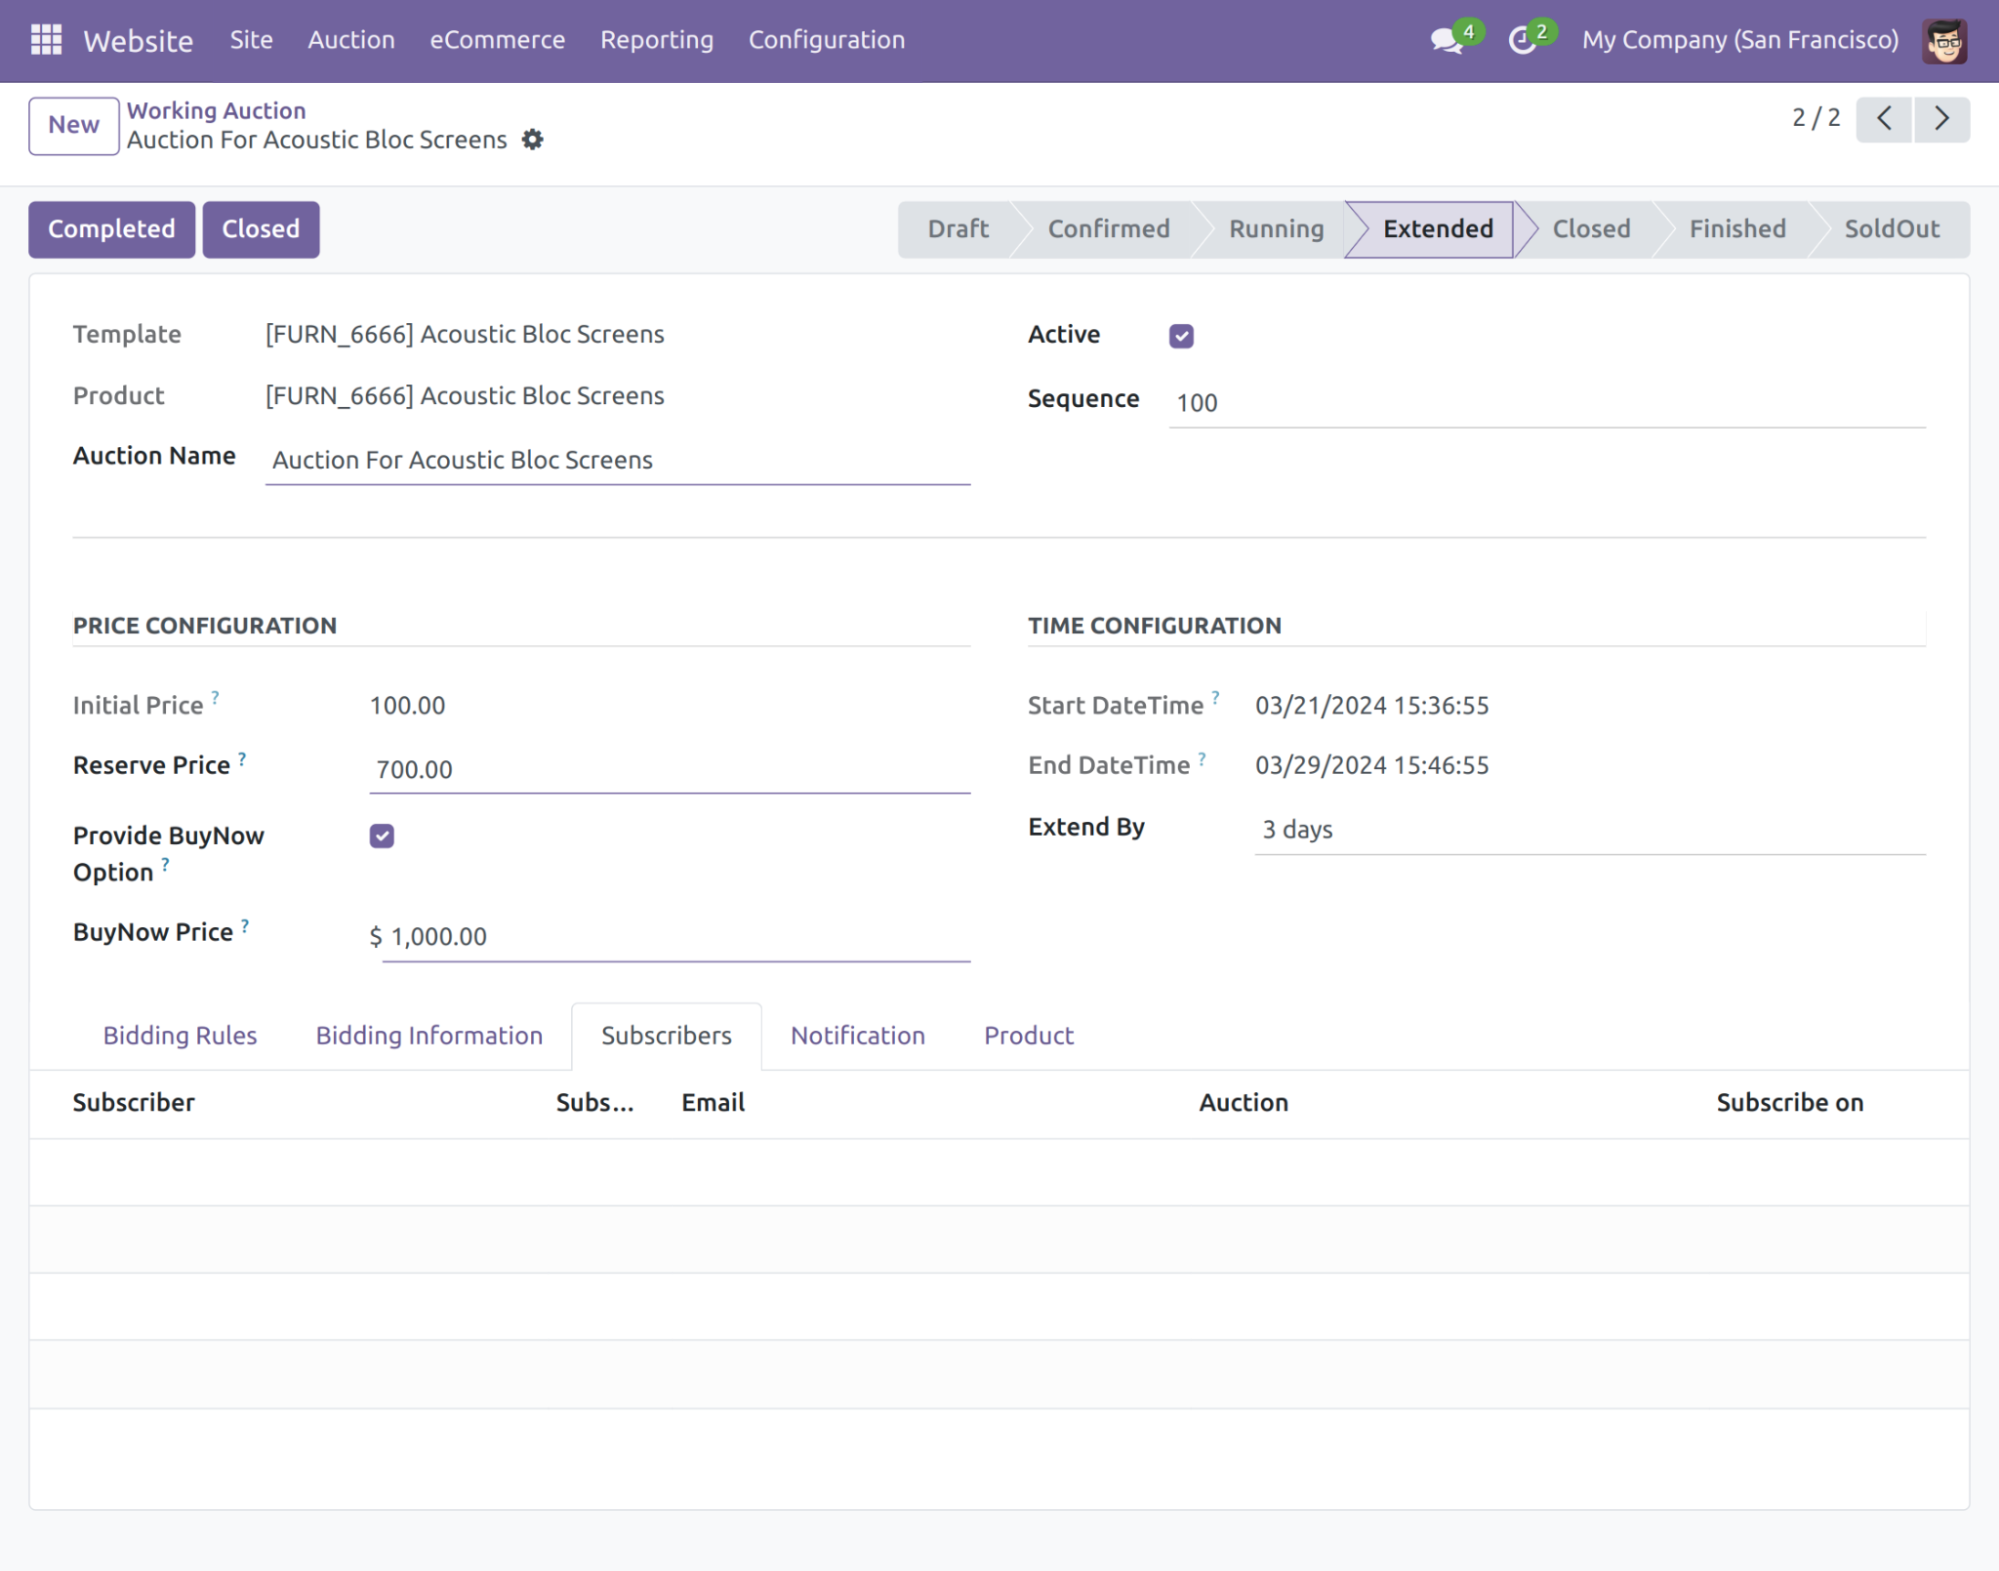Image resolution: width=1999 pixels, height=1571 pixels.
Task: Show help tooltip for BuyNow Price
Action: [245, 926]
